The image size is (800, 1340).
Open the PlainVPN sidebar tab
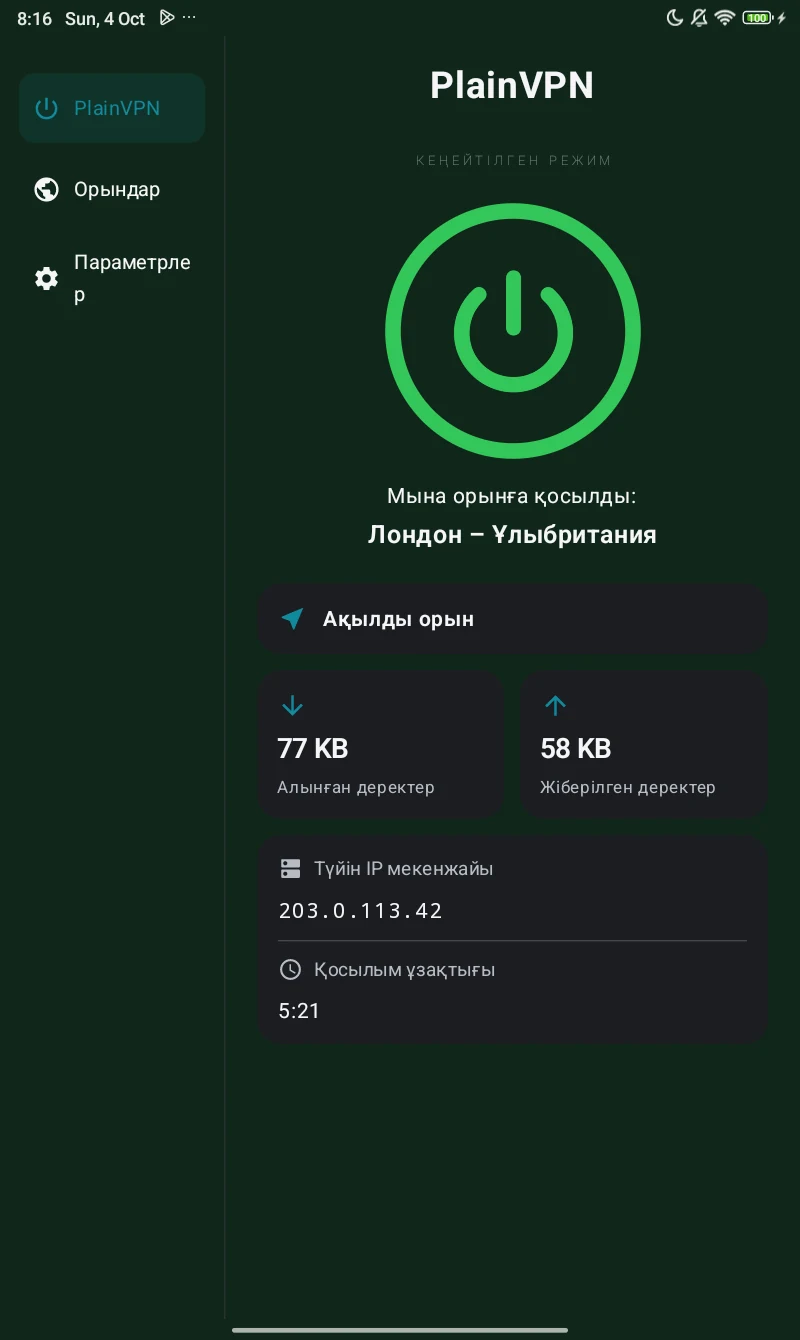(x=112, y=108)
